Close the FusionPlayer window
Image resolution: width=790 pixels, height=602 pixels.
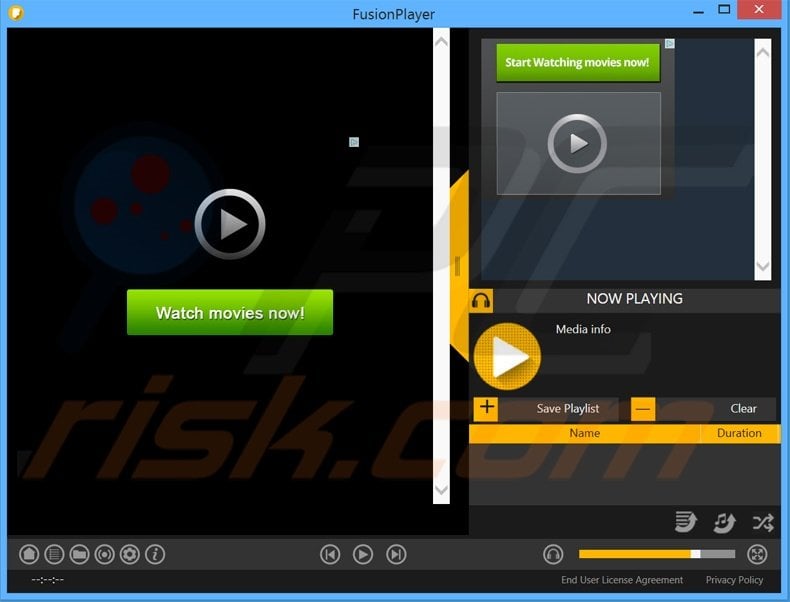[x=759, y=10]
